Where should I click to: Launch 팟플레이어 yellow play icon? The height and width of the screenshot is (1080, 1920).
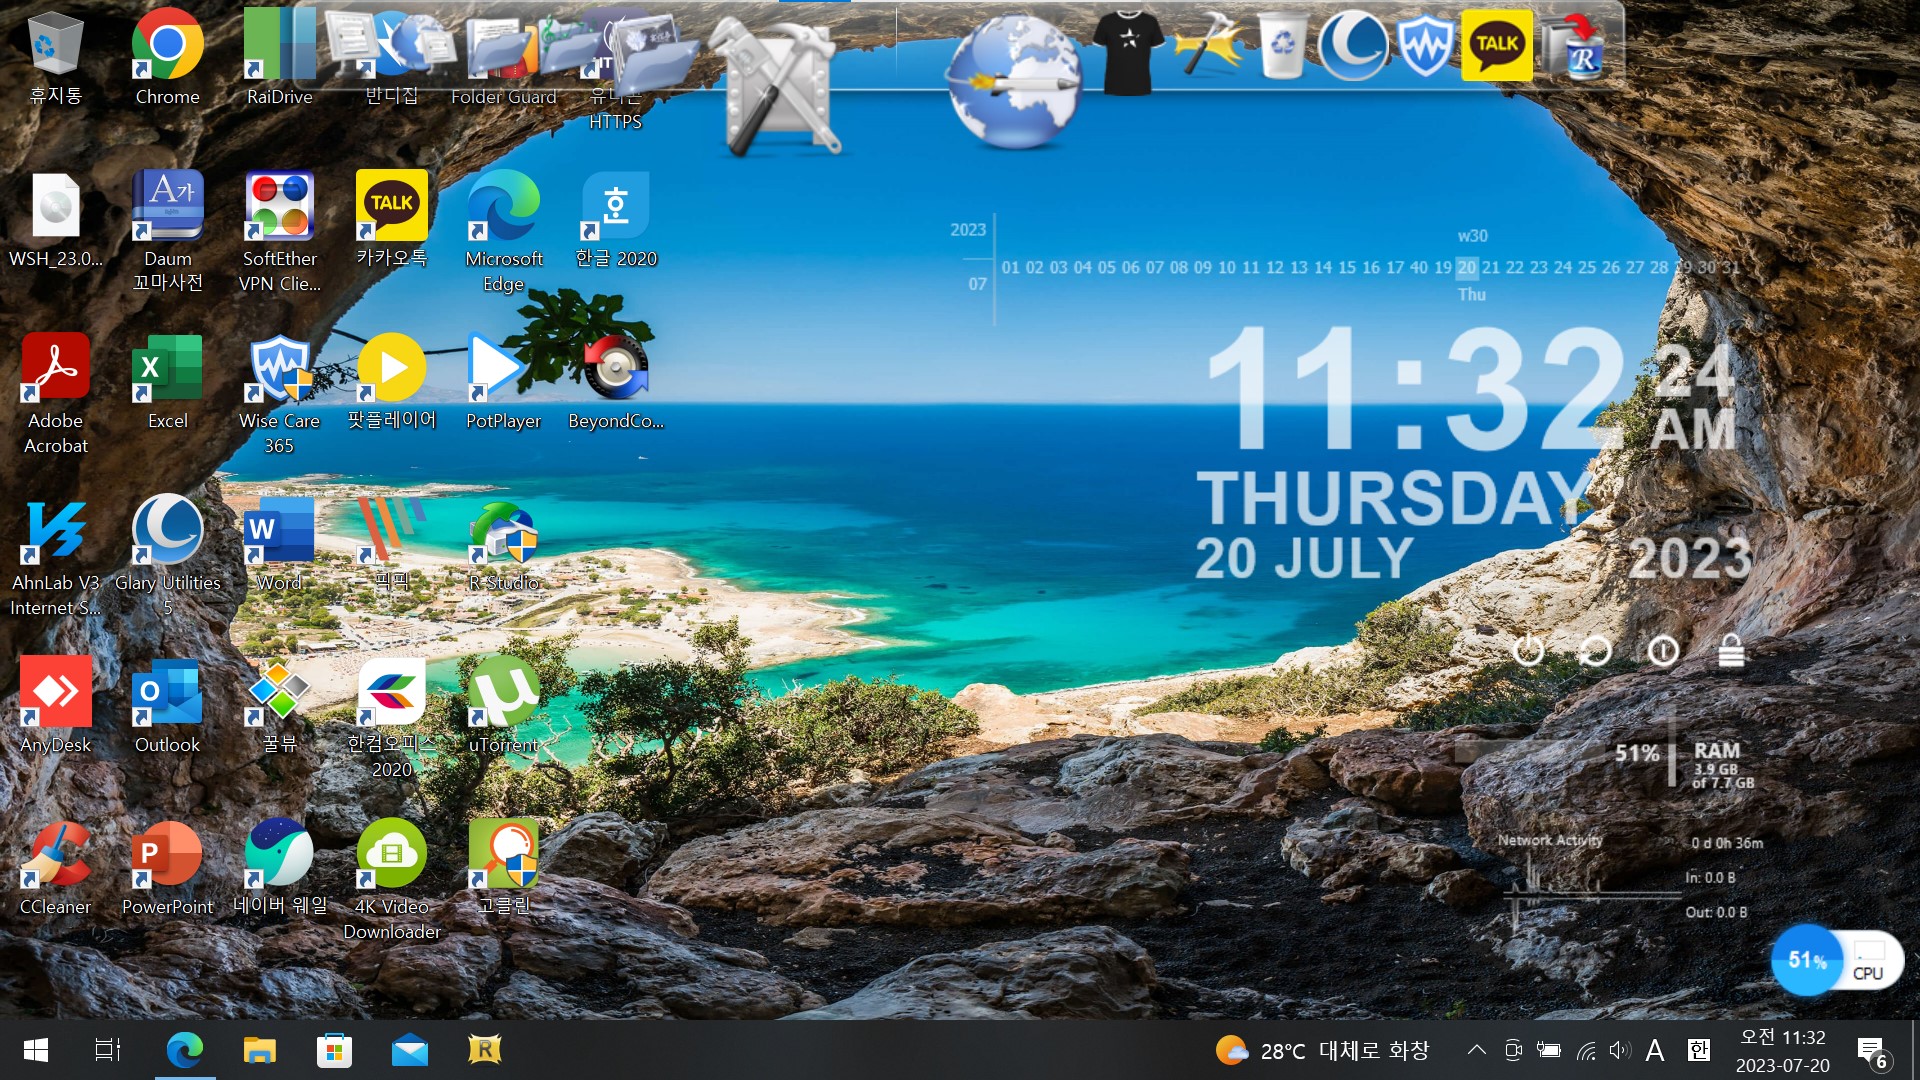click(391, 368)
